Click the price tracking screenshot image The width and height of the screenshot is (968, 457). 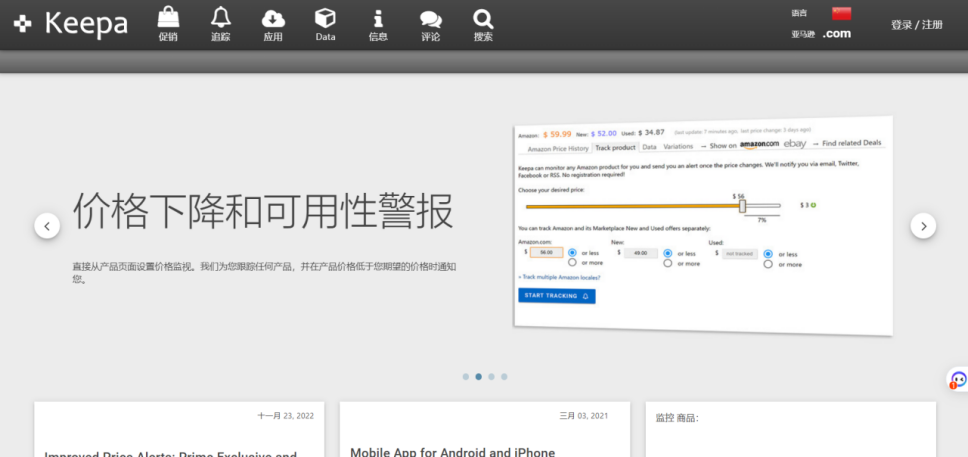[x=703, y=225]
